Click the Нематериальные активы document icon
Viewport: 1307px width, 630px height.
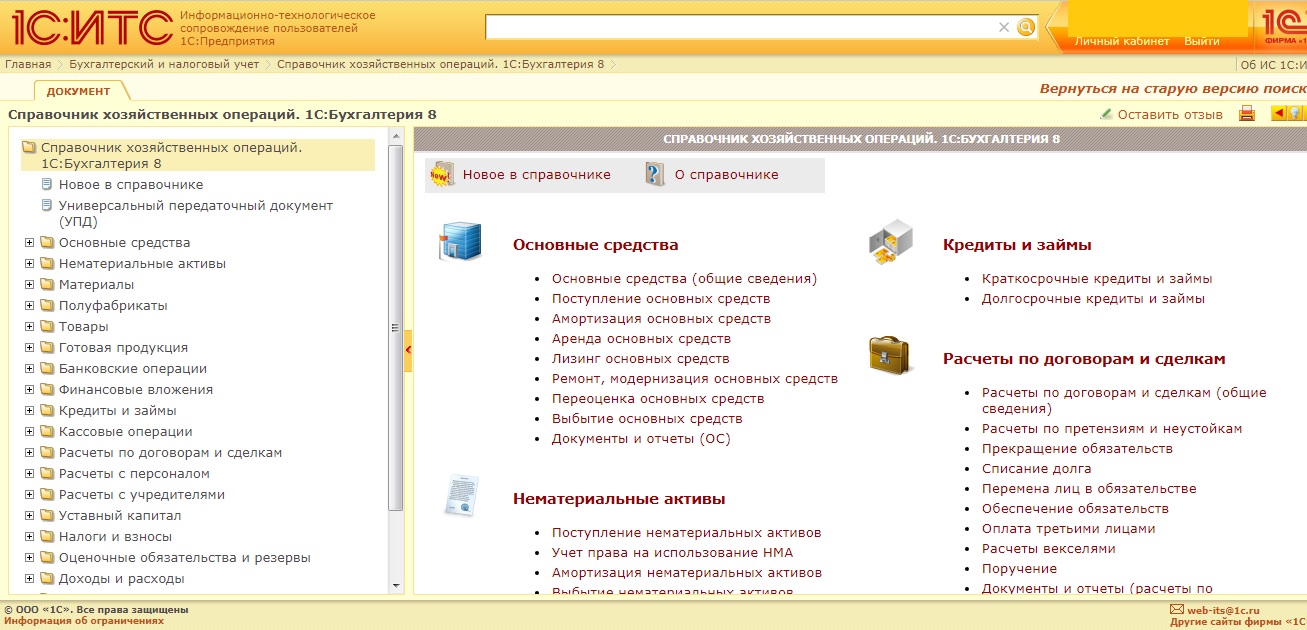click(460, 496)
